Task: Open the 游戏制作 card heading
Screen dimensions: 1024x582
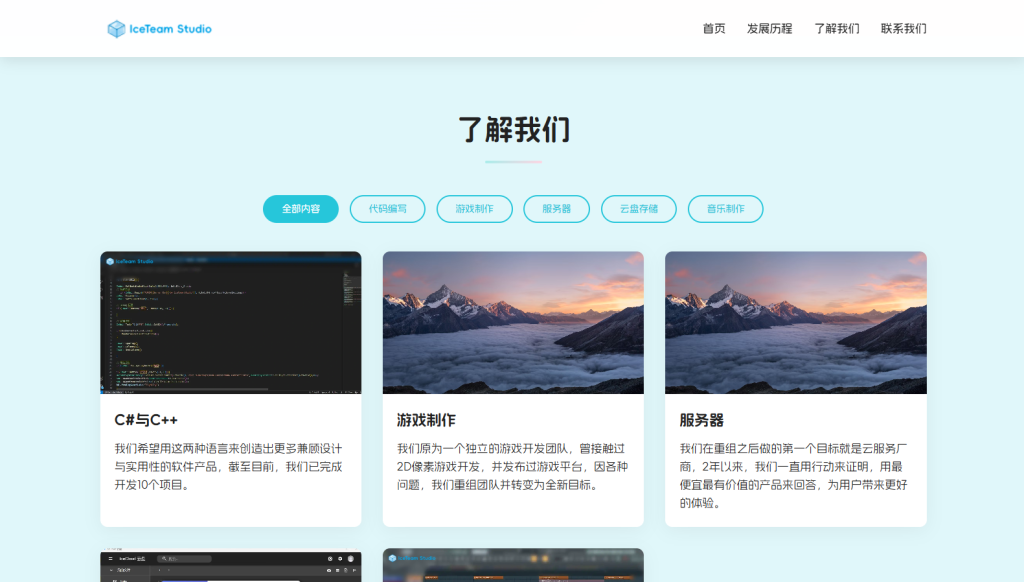Action: (x=426, y=420)
